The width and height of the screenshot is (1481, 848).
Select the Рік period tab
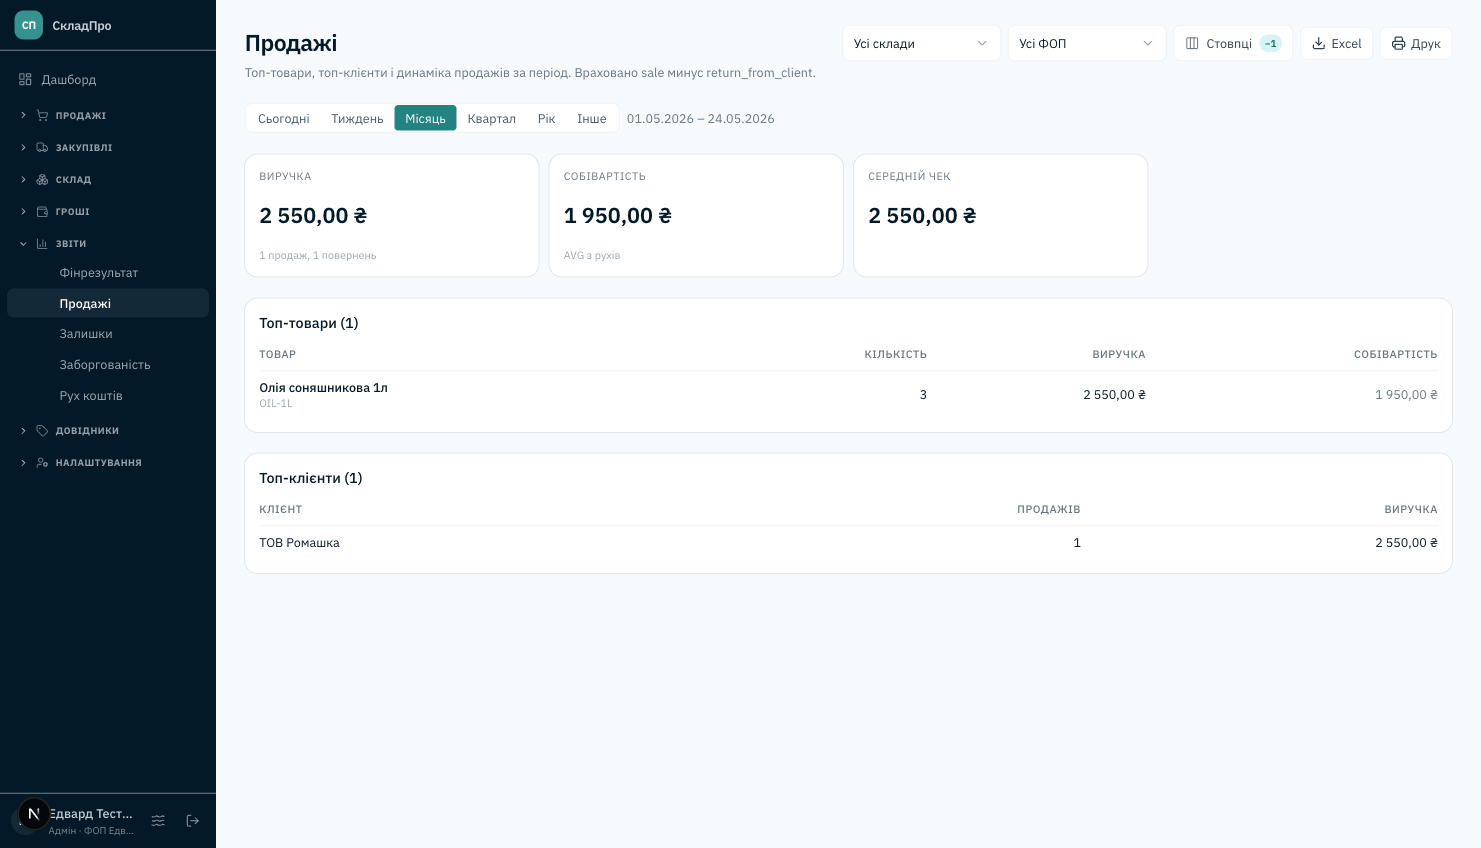point(546,118)
